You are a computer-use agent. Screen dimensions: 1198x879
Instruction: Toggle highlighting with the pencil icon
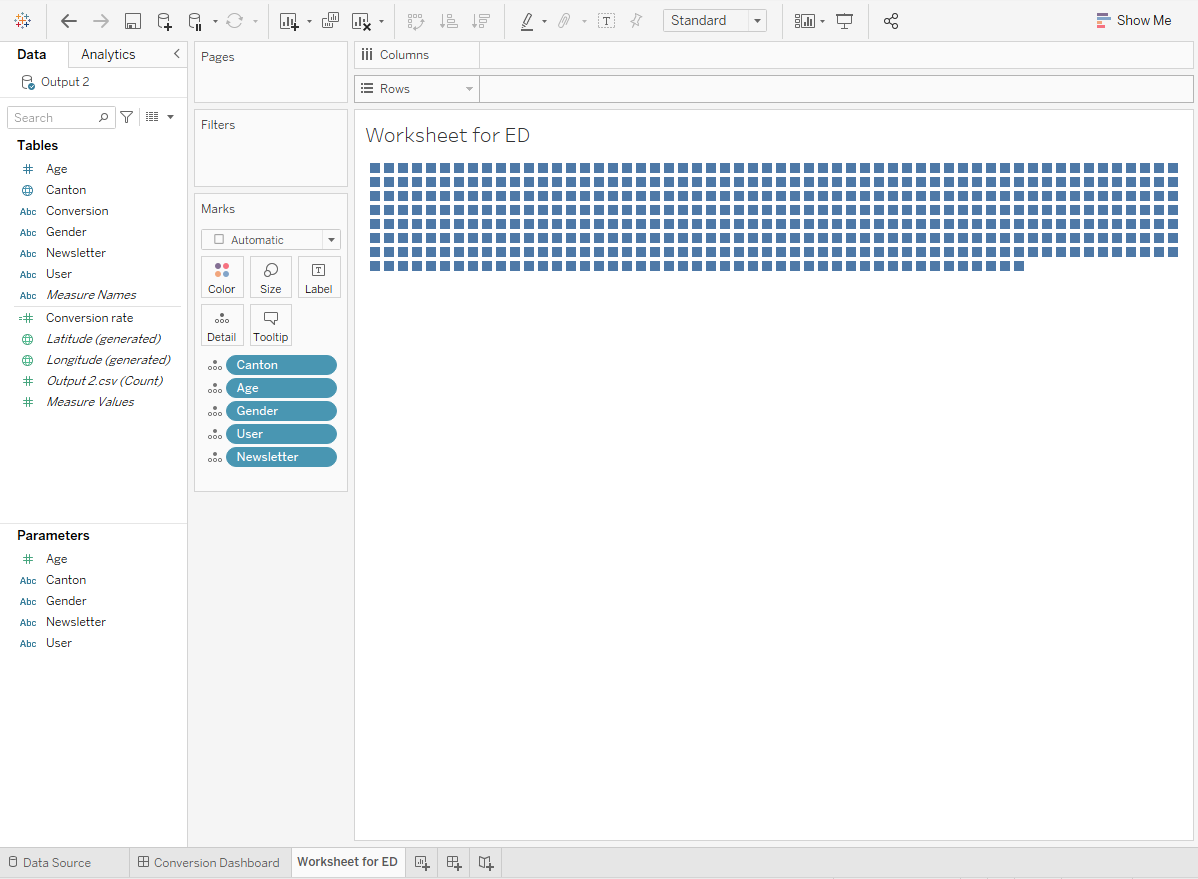[528, 21]
